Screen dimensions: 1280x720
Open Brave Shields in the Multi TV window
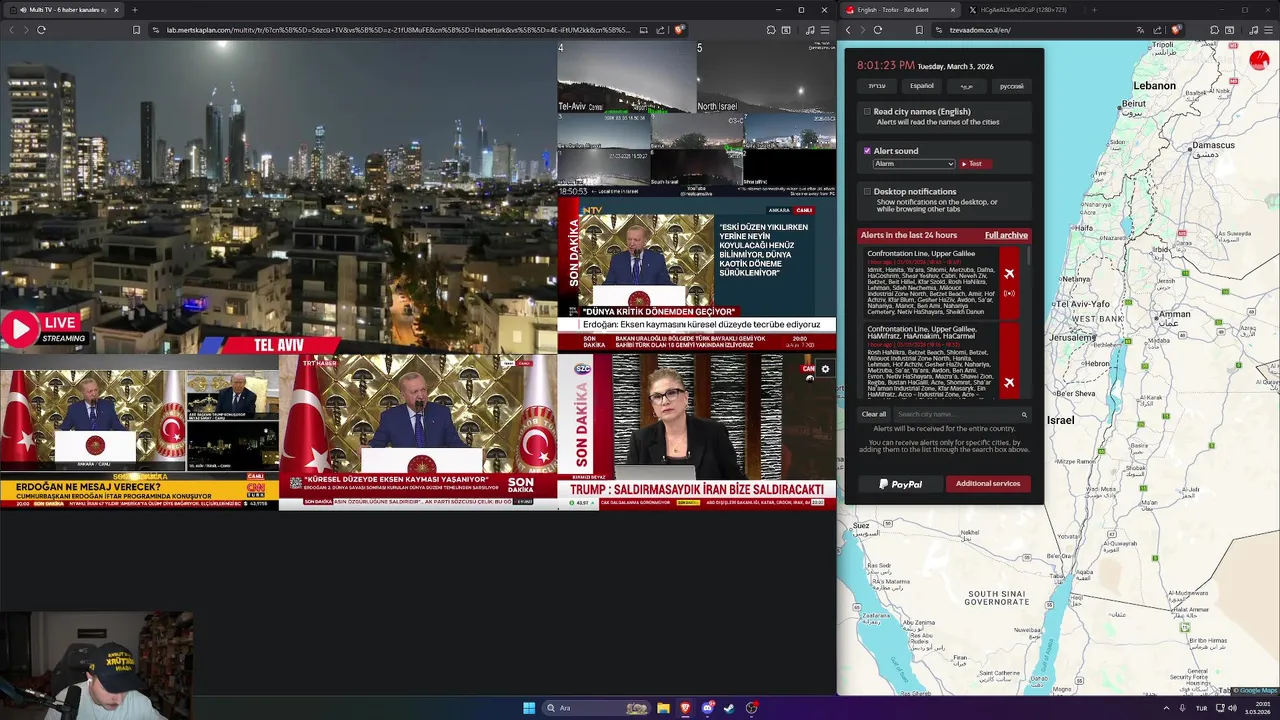click(679, 30)
